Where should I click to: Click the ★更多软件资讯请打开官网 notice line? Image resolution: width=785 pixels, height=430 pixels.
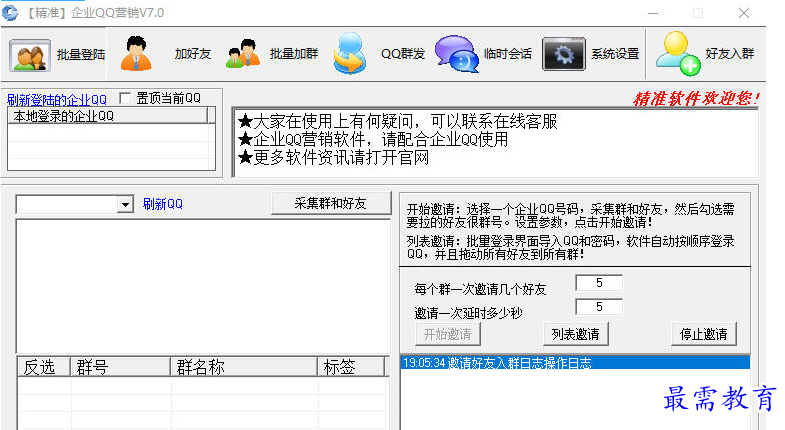(x=334, y=158)
